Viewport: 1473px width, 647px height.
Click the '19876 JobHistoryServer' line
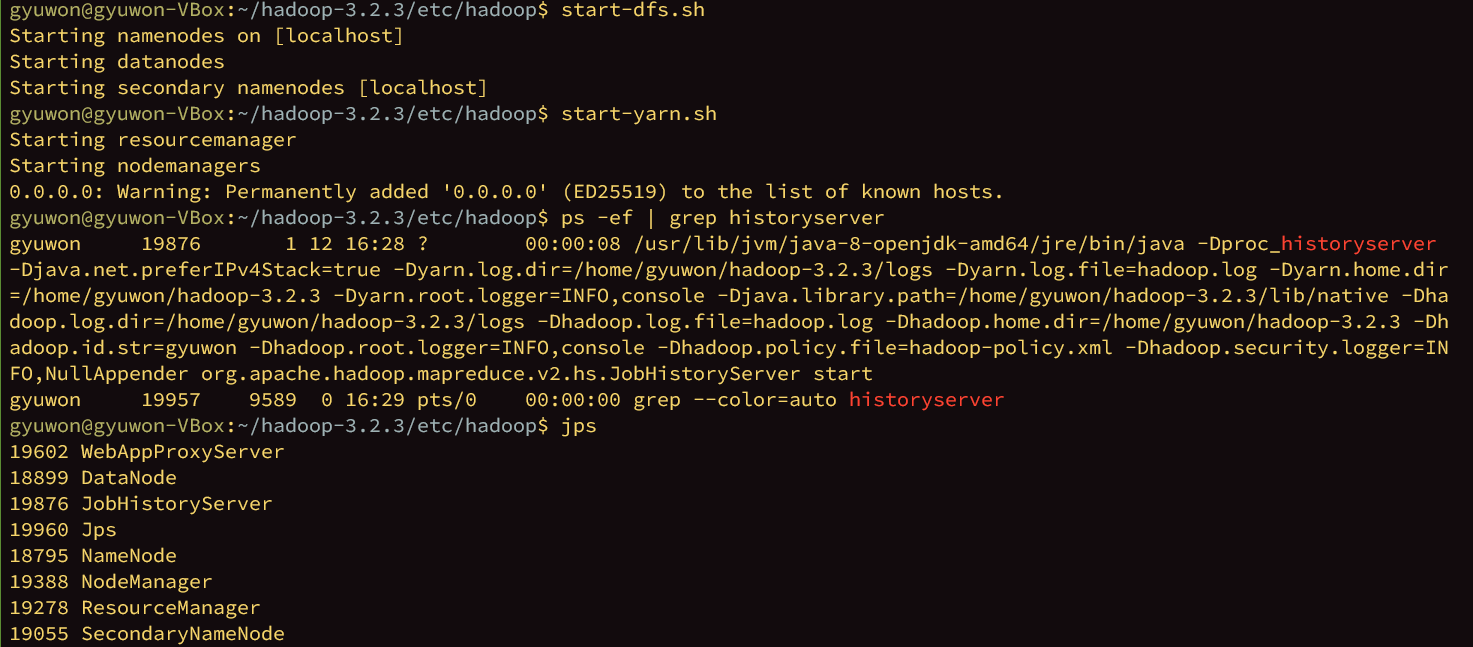141,504
